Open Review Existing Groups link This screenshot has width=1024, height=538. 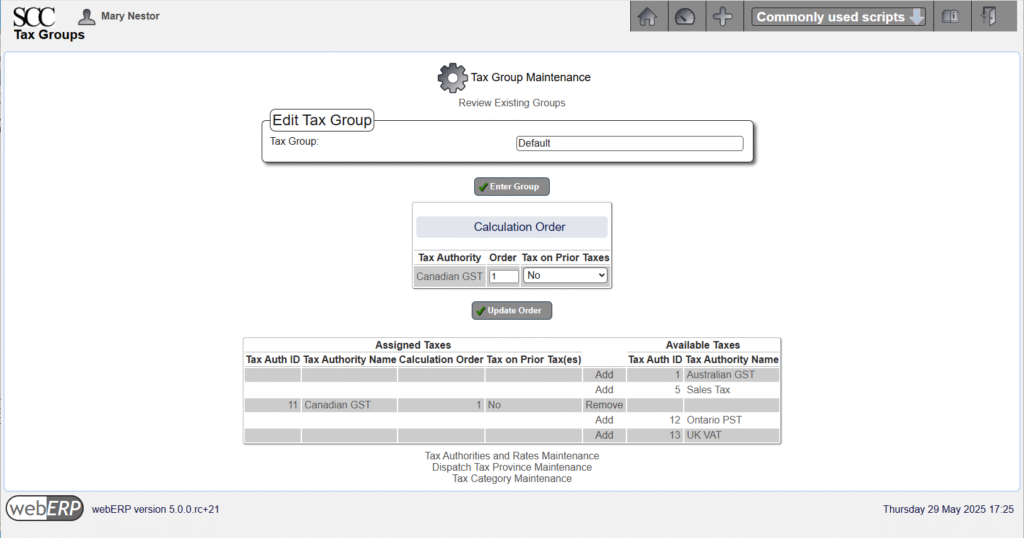(511, 103)
